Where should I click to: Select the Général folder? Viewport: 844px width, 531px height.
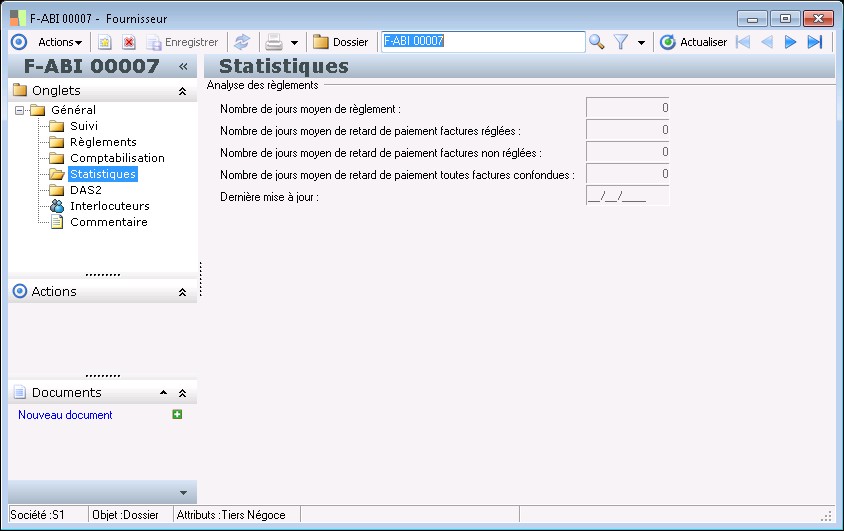tap(73, 110)
